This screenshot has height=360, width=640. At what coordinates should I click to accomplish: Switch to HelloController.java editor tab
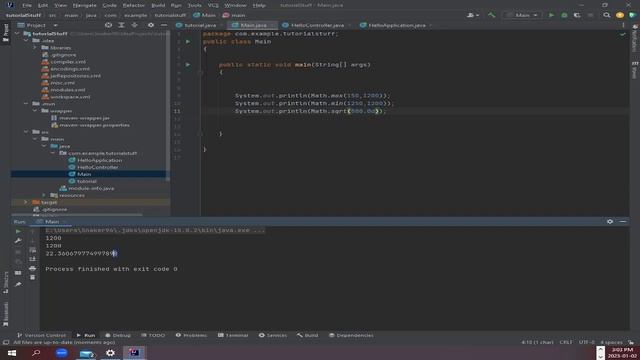[x=317, y=25]
